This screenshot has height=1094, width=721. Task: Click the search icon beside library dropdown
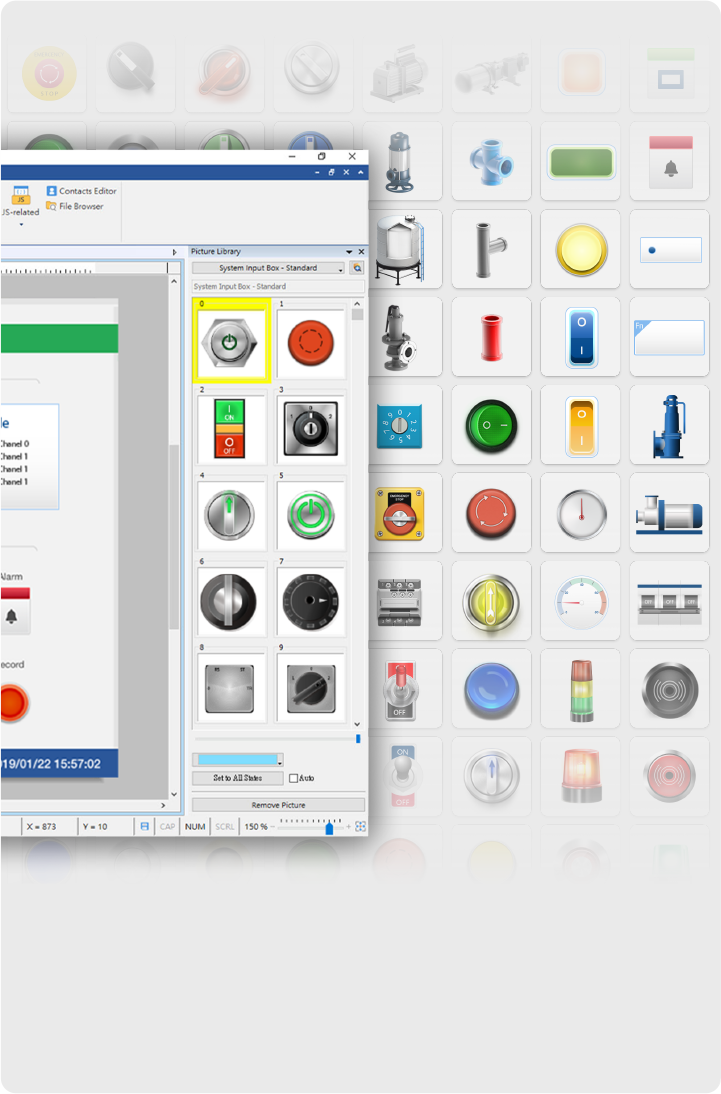click(356, 268)
